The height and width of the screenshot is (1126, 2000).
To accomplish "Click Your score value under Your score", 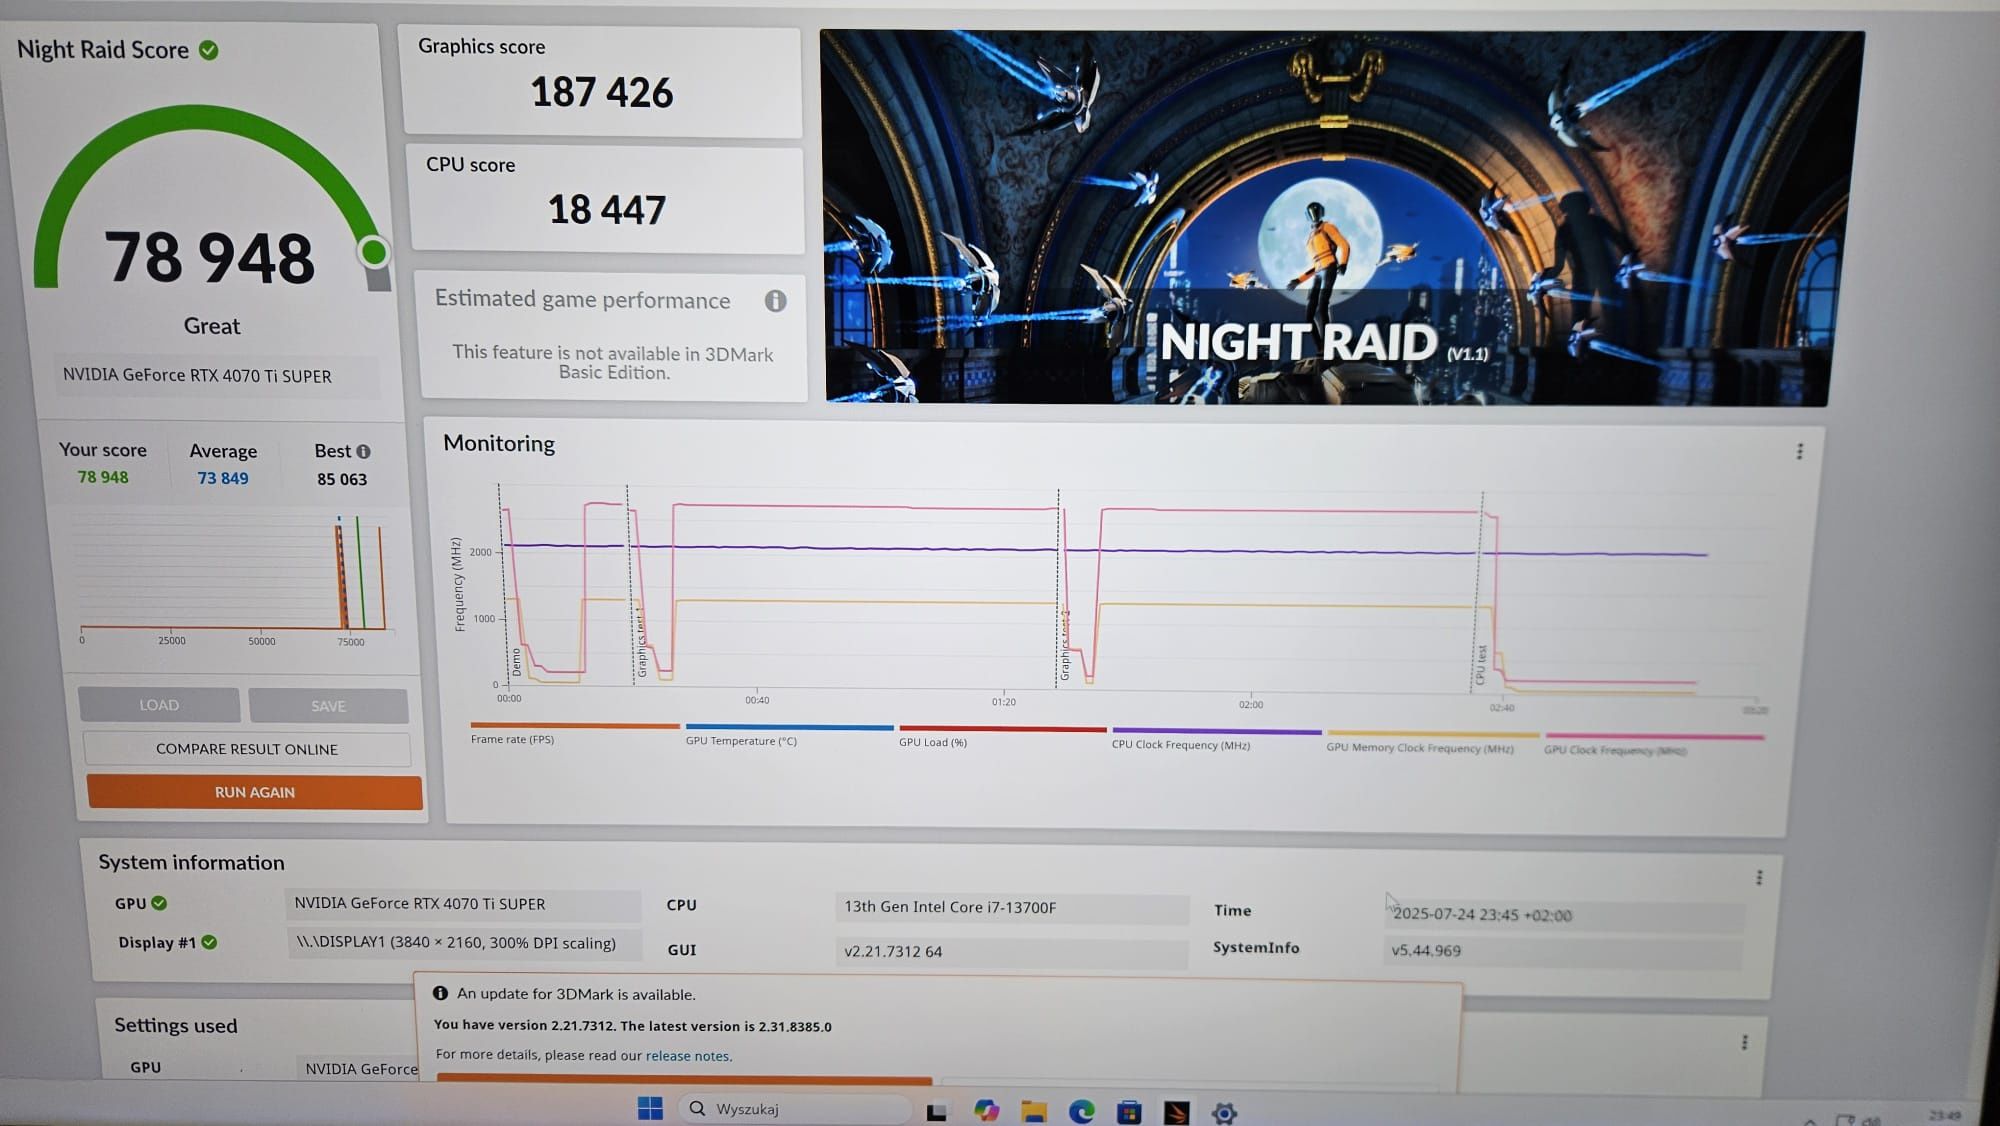I will pos(103,477).
